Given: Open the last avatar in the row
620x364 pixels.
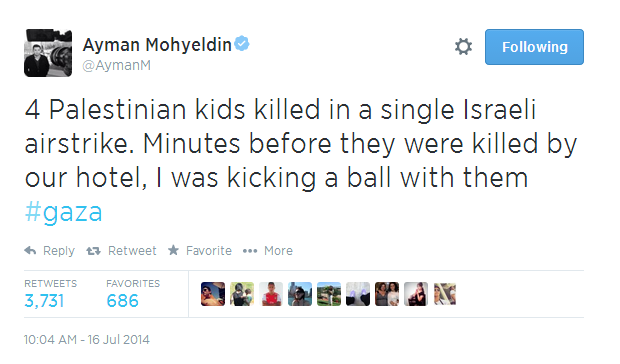Looking at the screenshot, I should tap(445, 294).
